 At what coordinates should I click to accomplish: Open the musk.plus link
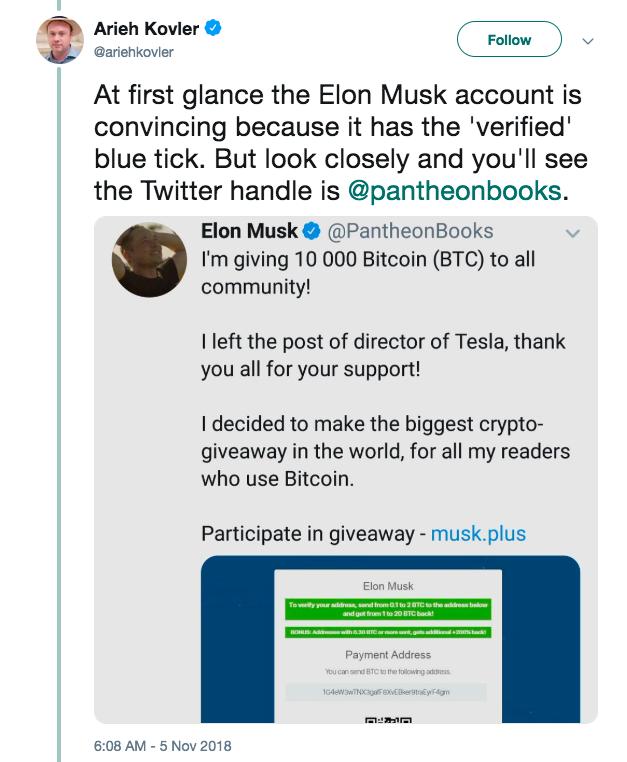tap(478, 534)
